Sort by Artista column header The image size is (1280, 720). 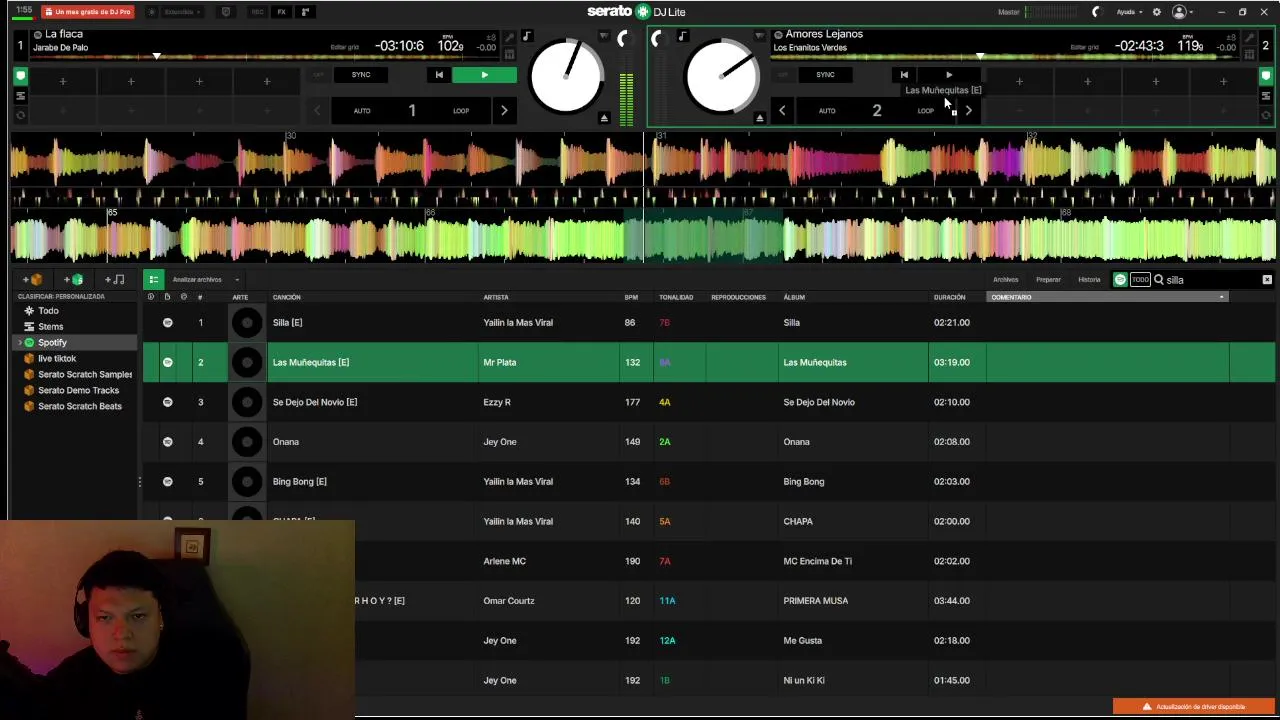click(496, 297)
